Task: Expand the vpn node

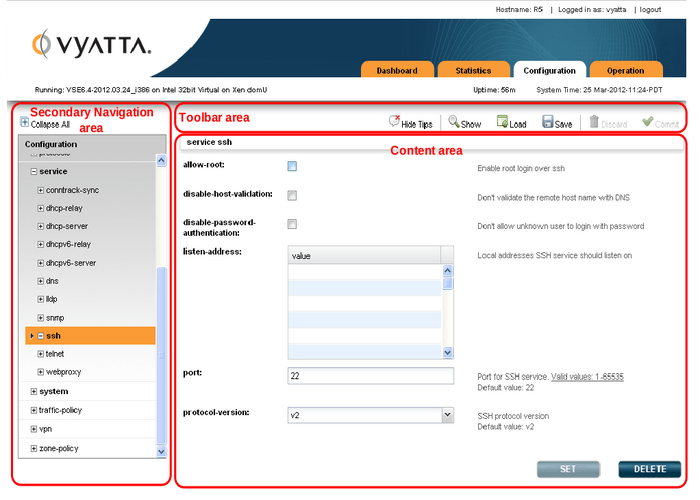Action: 33,429
